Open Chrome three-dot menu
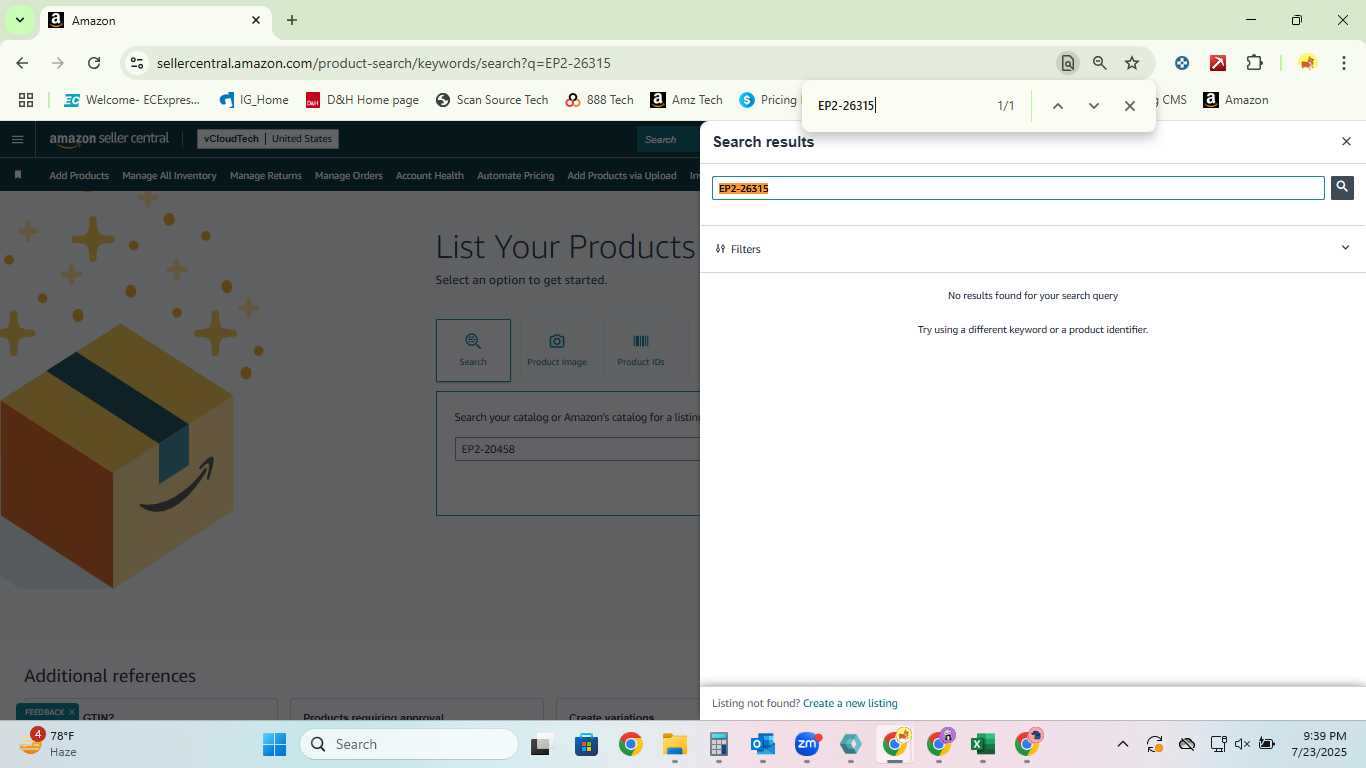This screenshot has height=768, width=1366. coord(1343,63)
